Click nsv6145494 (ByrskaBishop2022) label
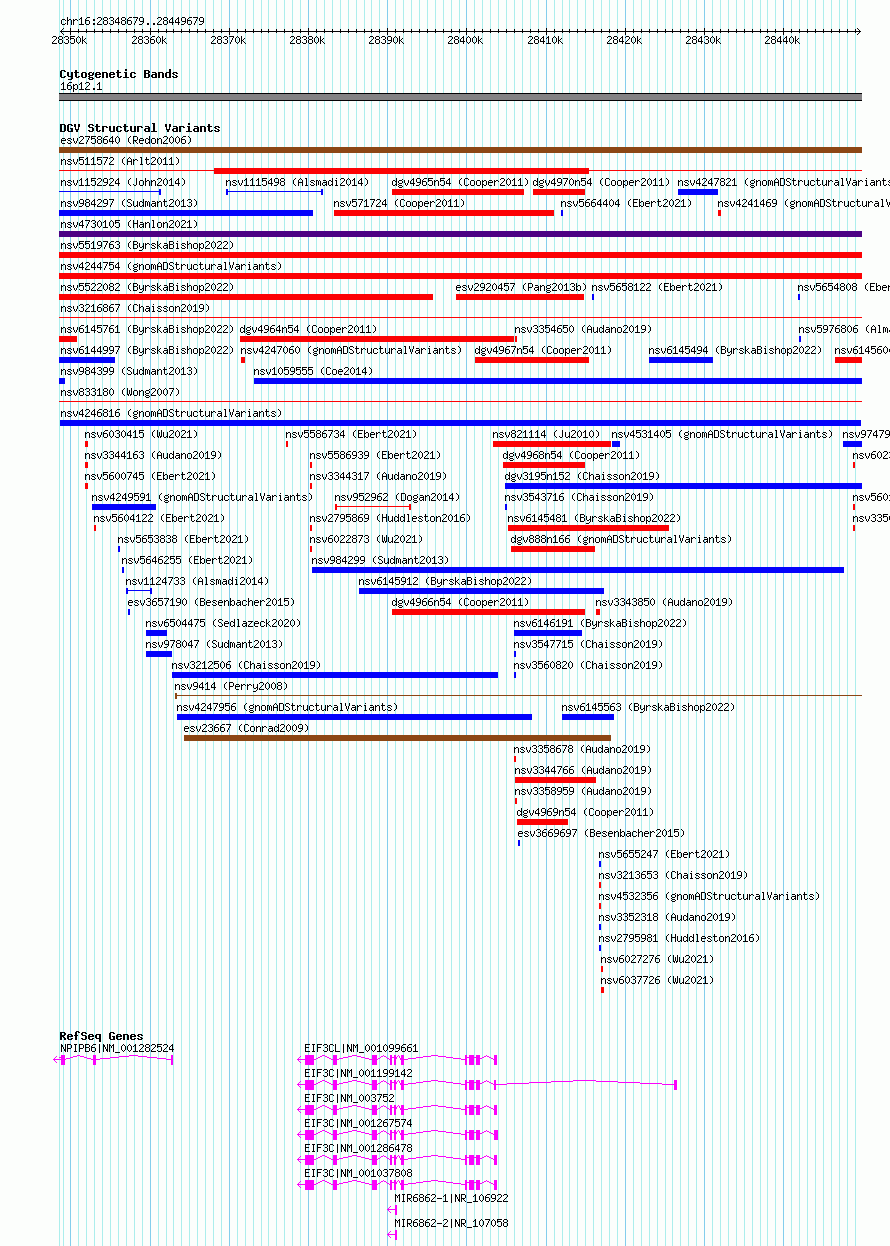890x1246 pixels. (x=735, y=350)
